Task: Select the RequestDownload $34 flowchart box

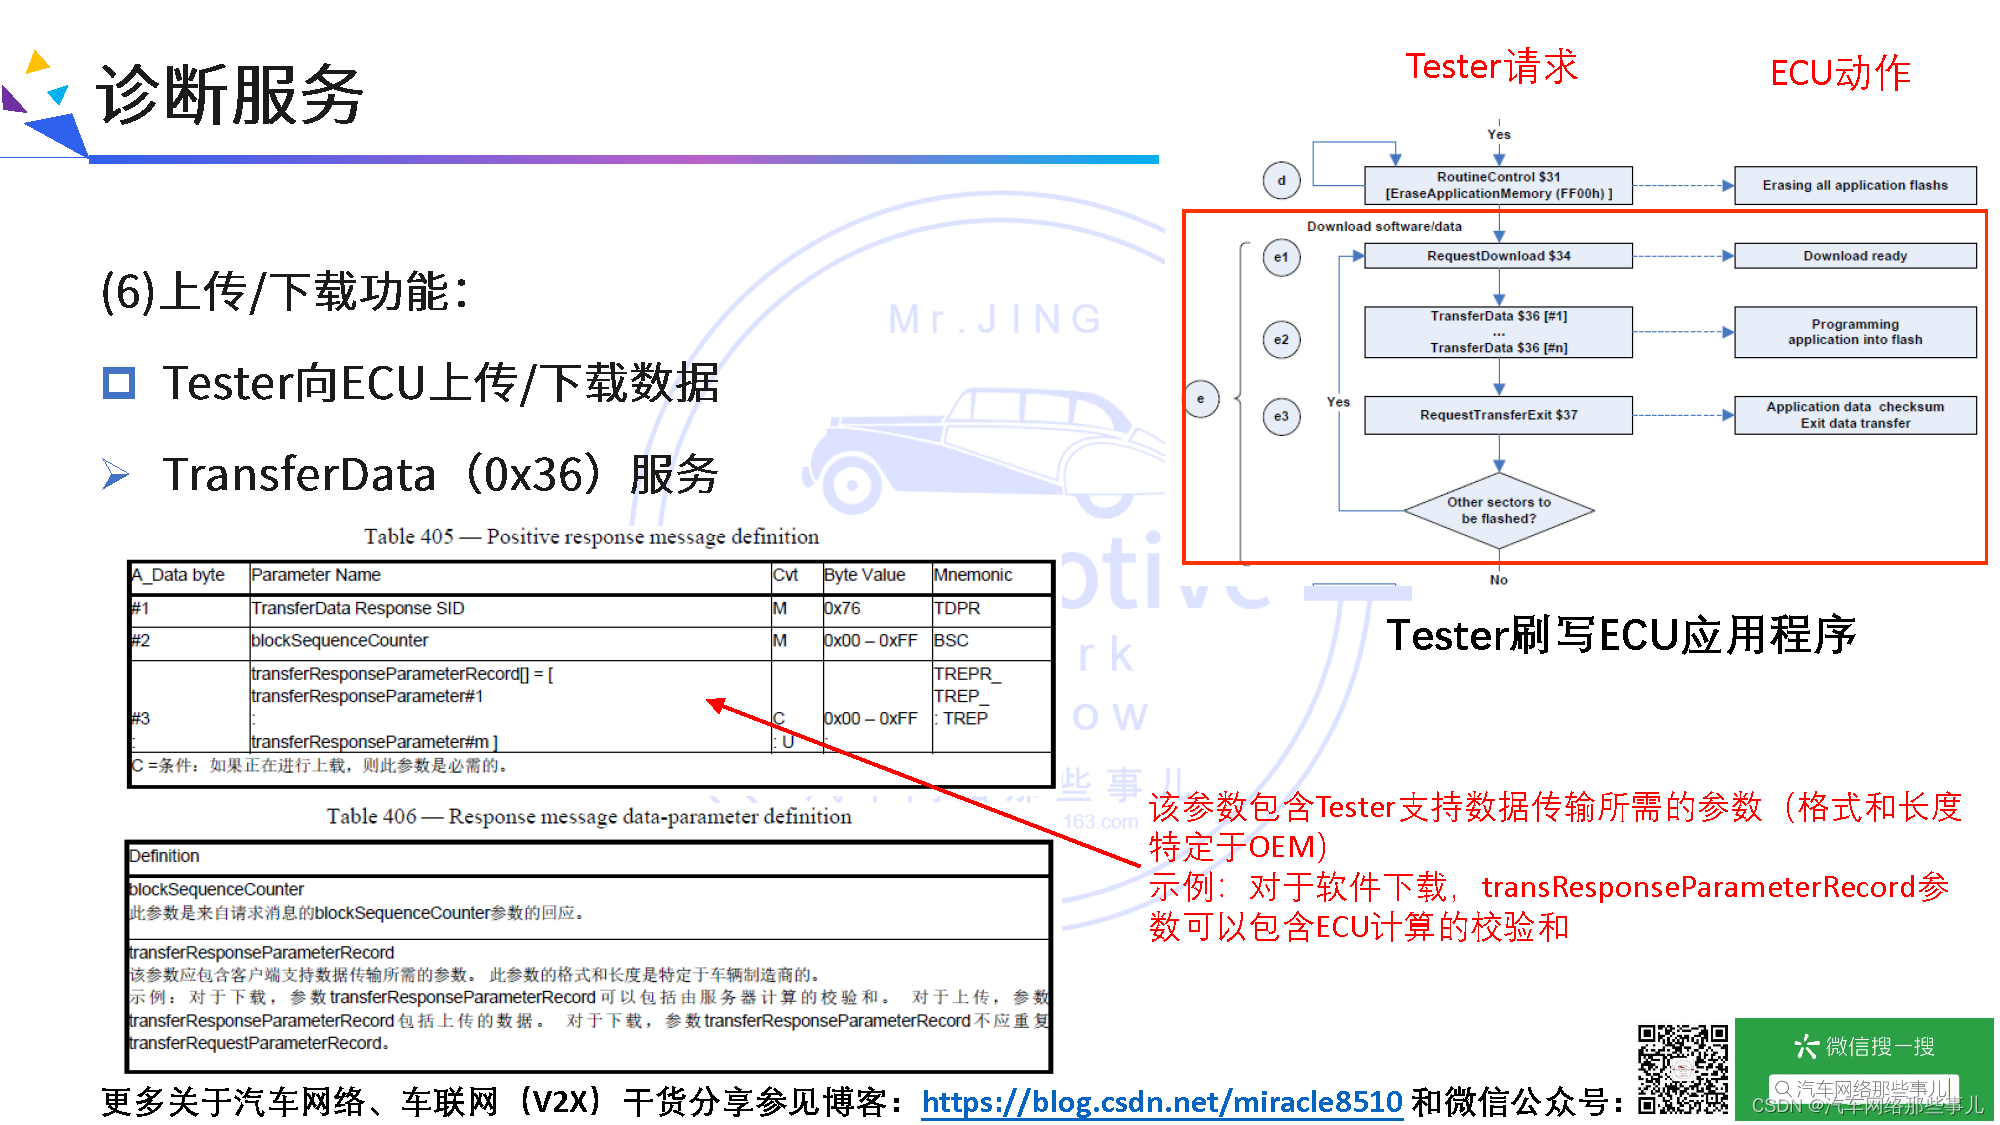Action: 1498,256
